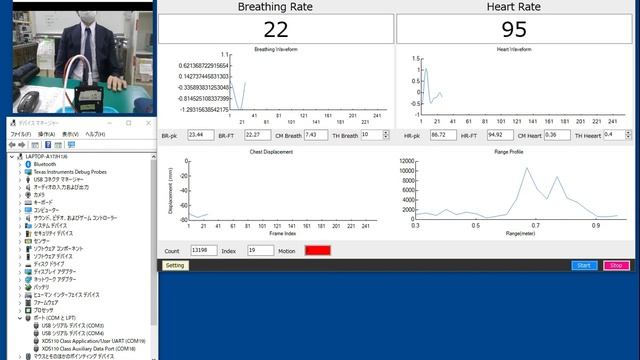This screenshot has height=360, width=640.
Task: Click the CM Heart value field
Action: point(557,135)
